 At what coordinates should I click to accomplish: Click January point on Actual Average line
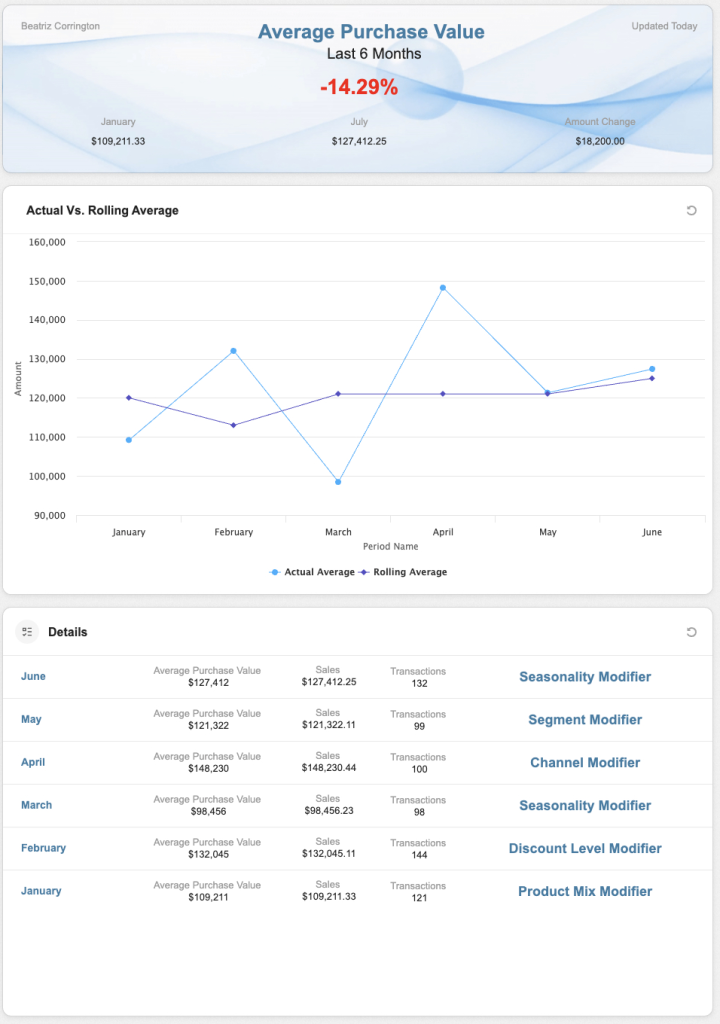coord(129,440)
